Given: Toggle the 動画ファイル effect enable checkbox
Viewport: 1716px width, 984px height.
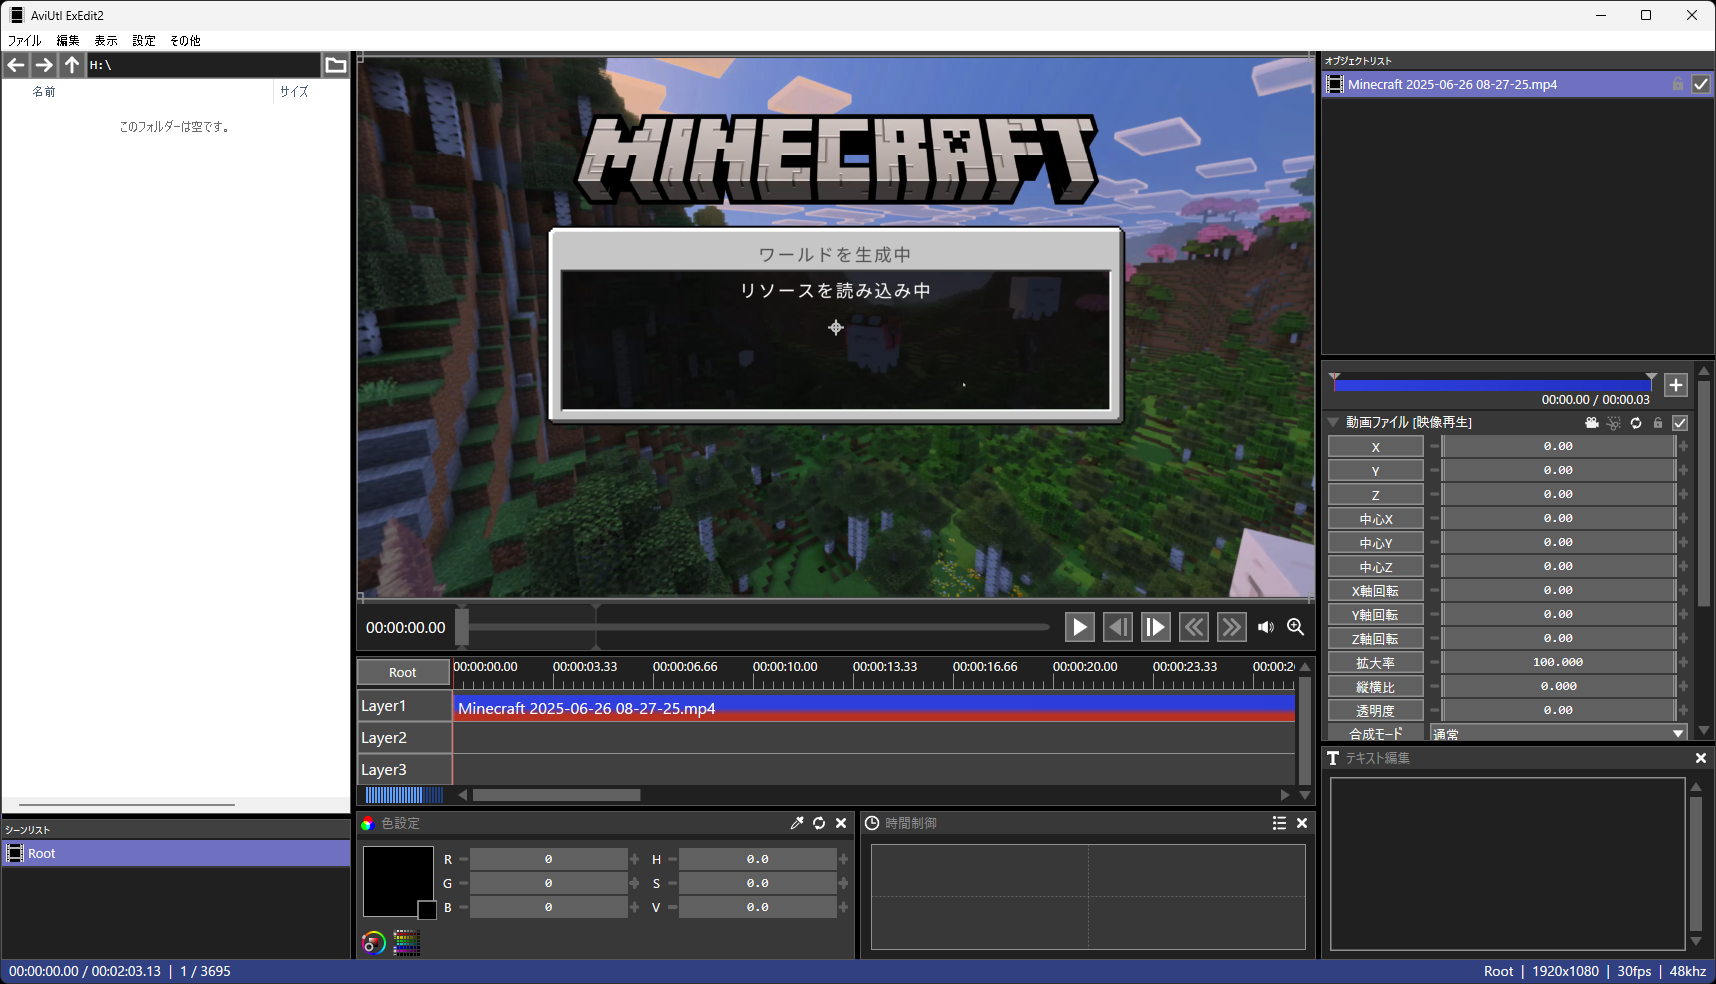Looking at the screenshot, I should [1680, 423].
